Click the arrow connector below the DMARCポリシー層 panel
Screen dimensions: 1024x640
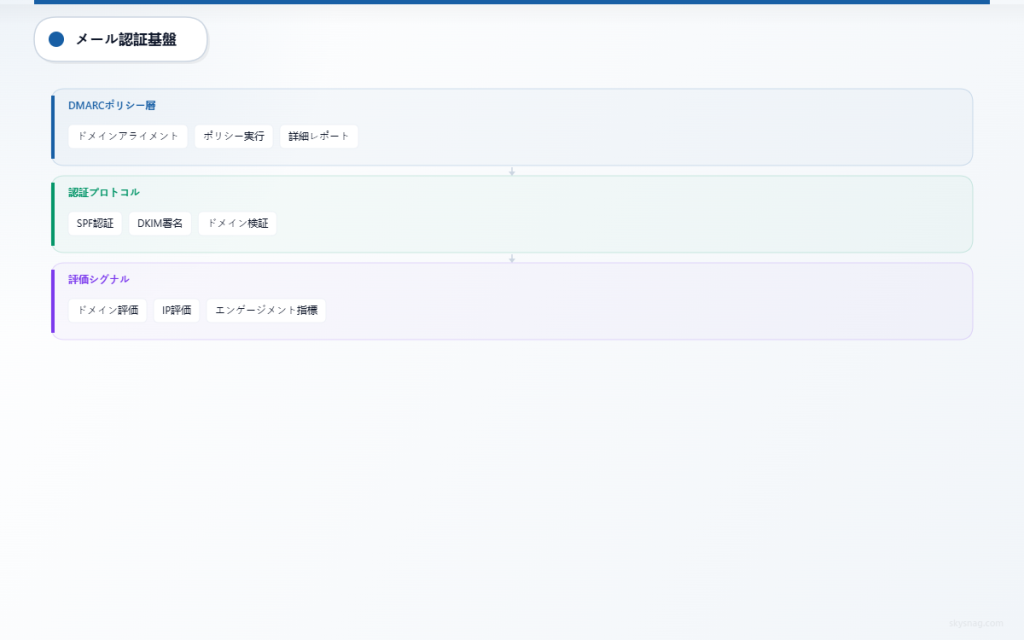(513, 170)
